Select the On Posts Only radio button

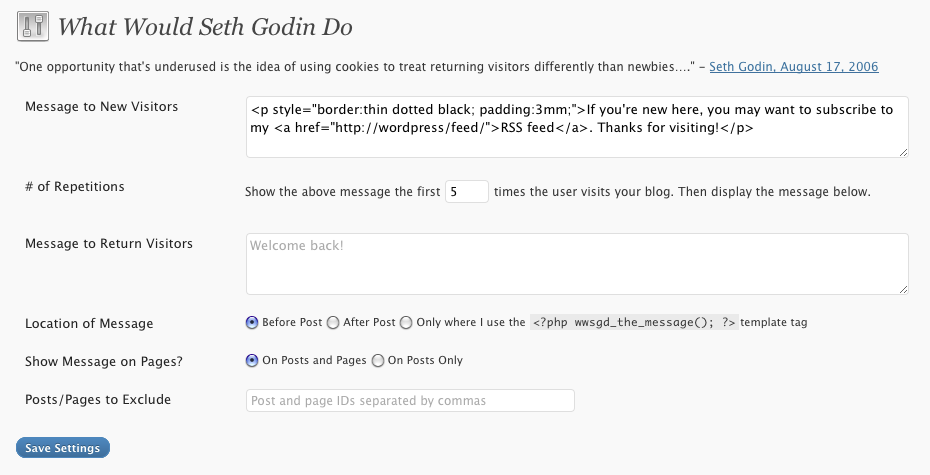tap(378, 360)
